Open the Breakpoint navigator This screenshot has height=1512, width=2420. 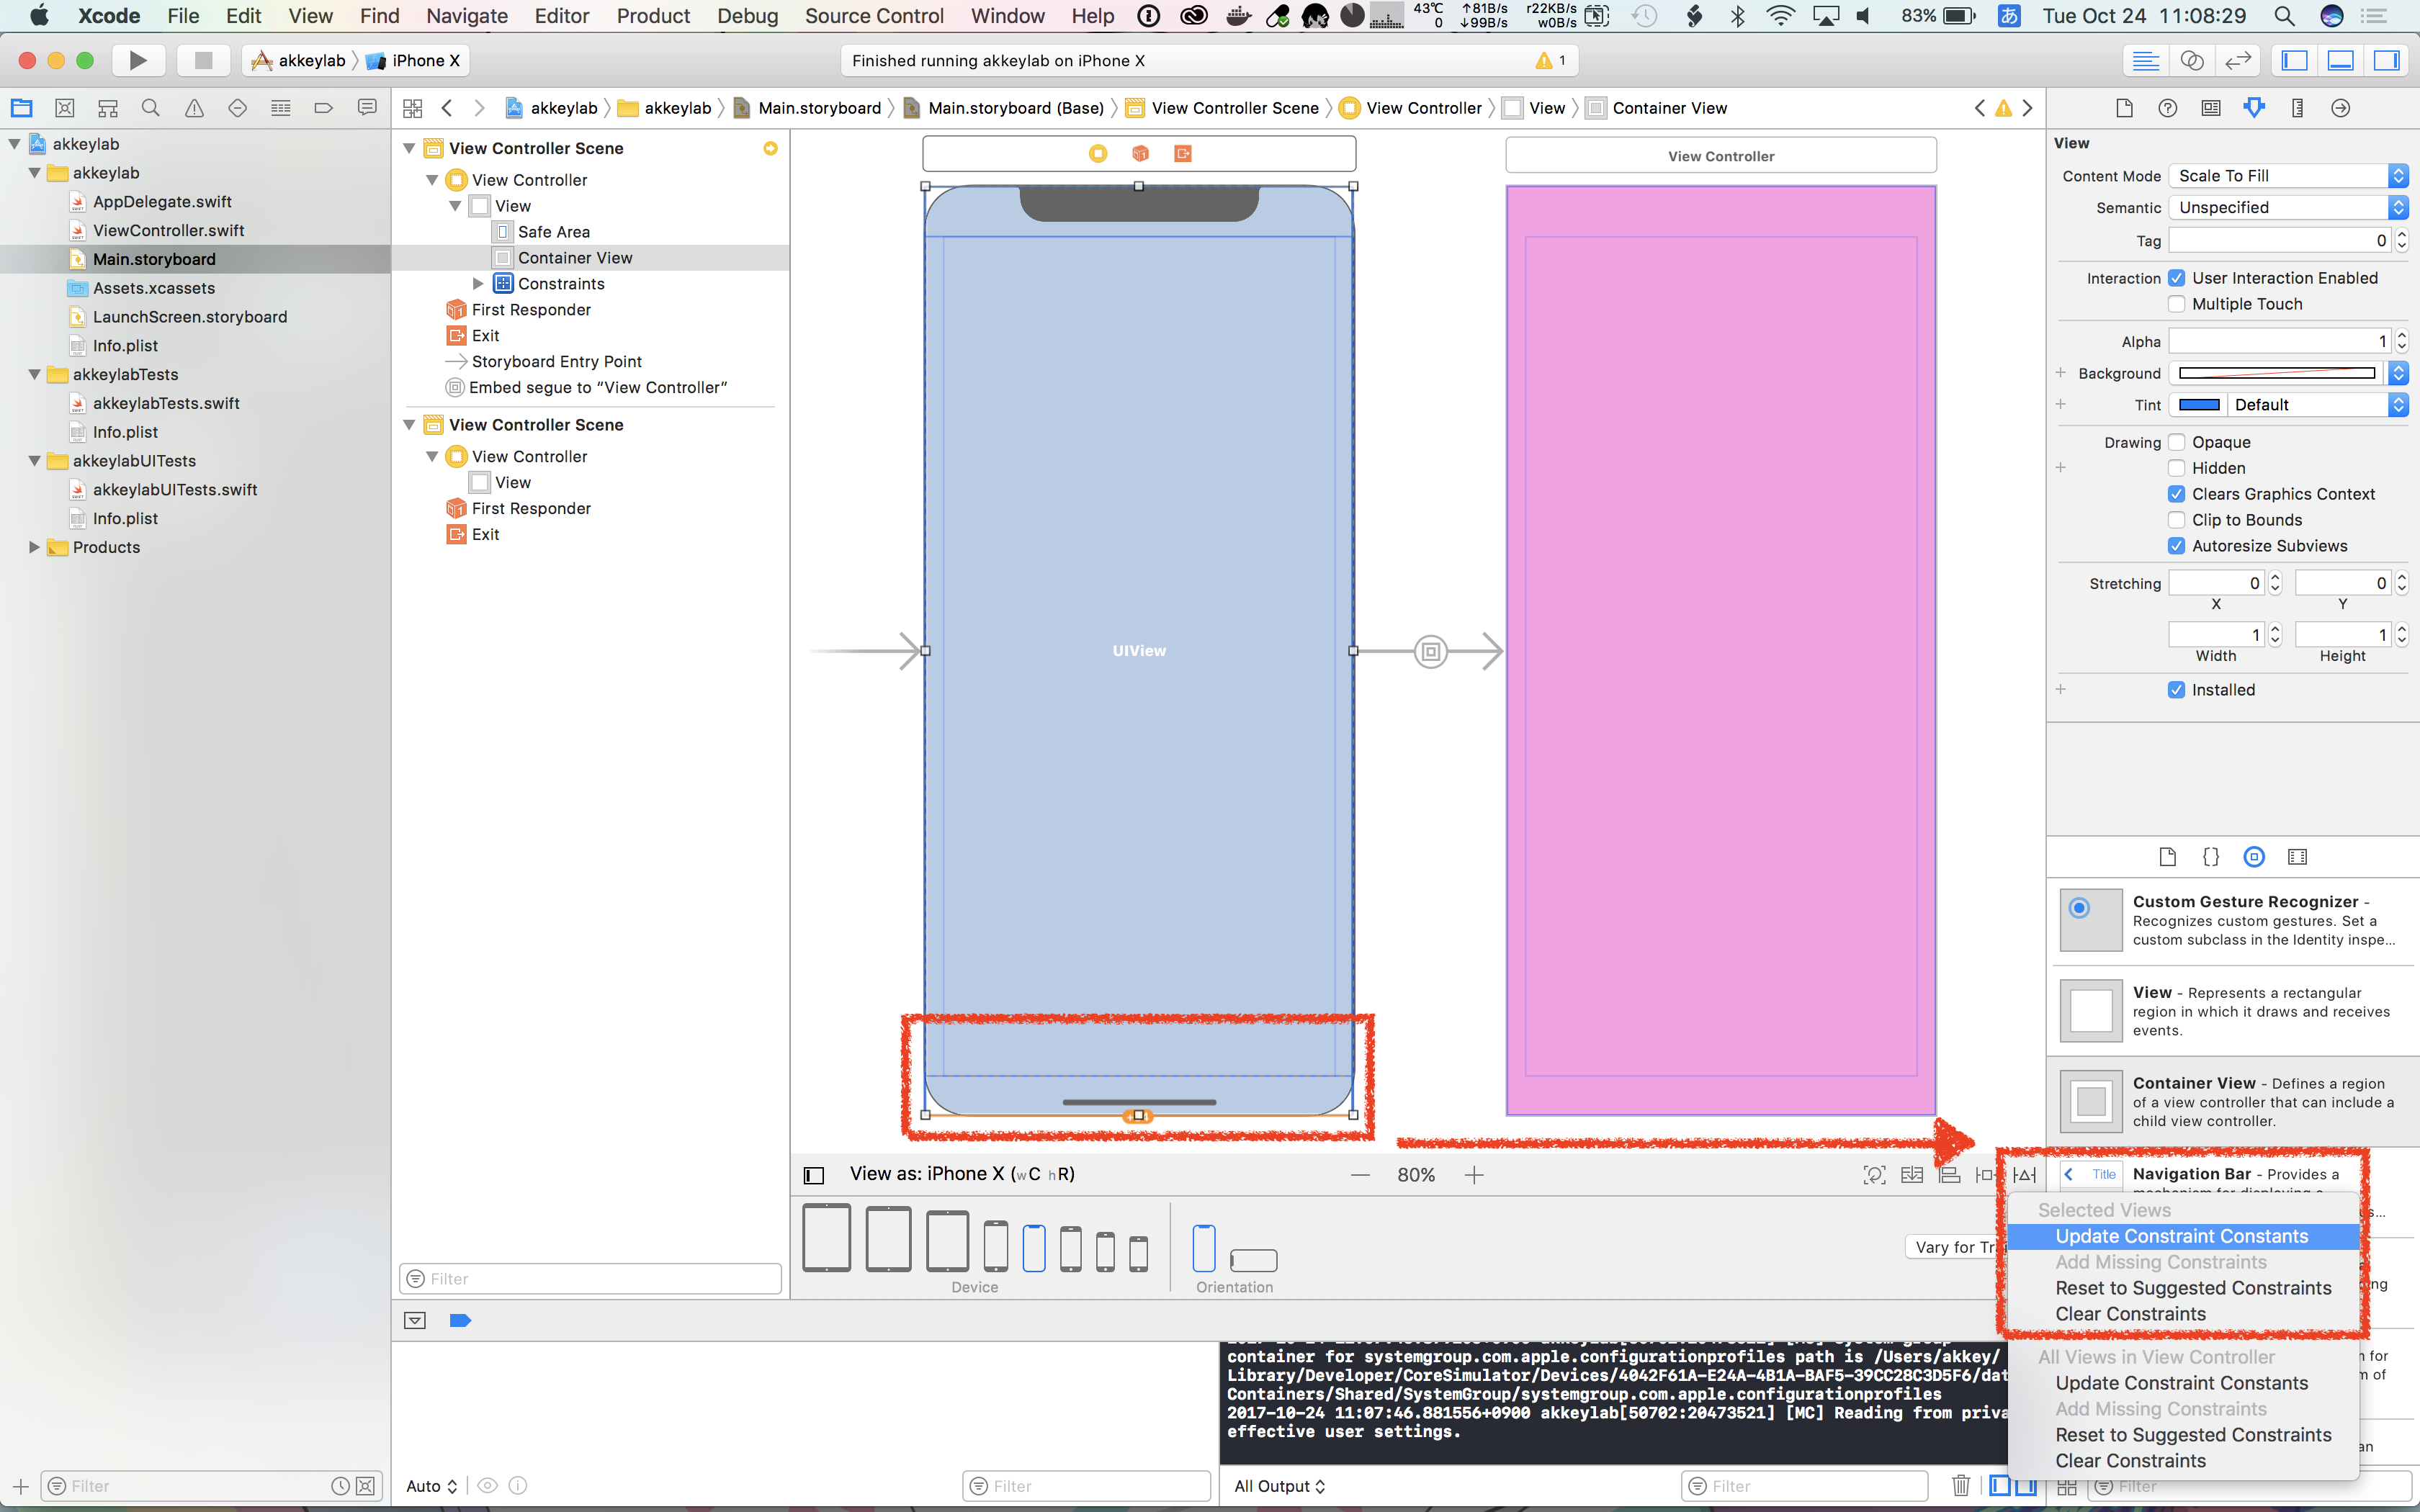coord(323,108)
